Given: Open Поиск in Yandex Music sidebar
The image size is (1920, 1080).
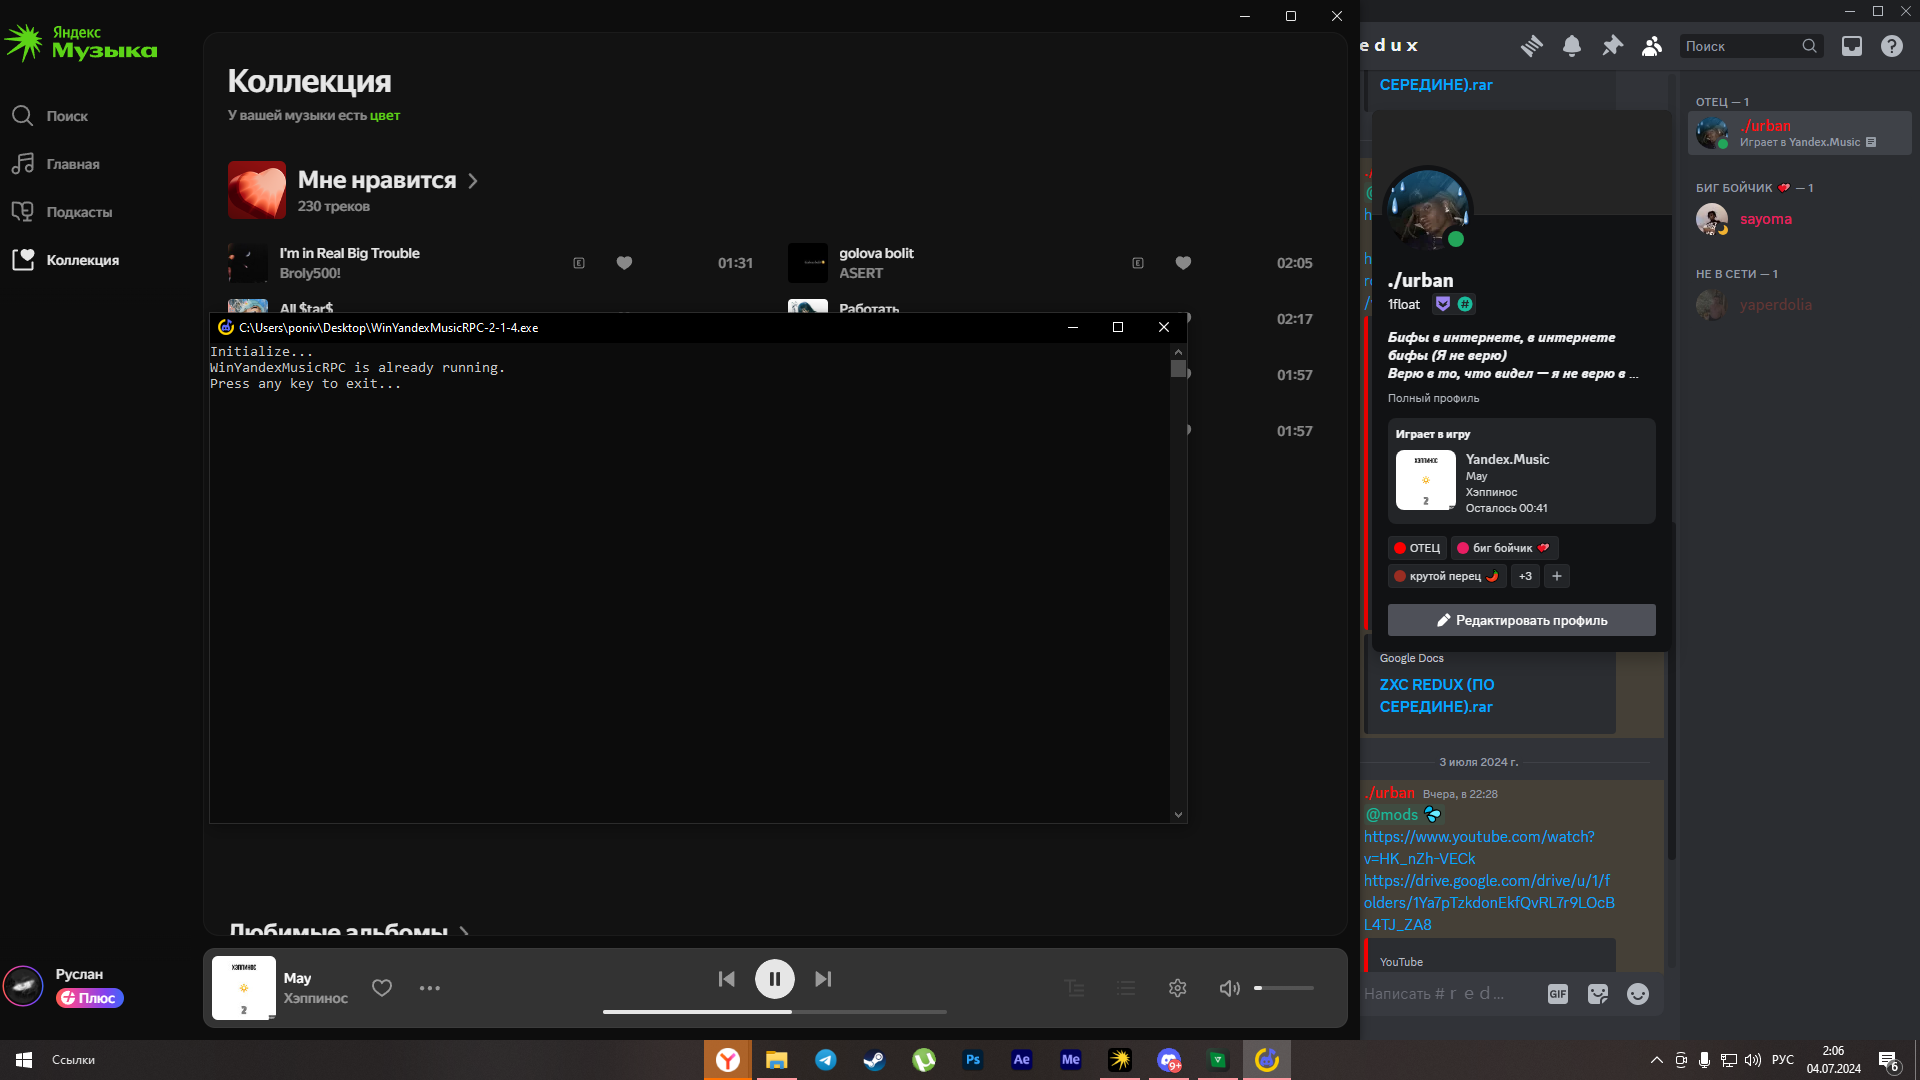Looking at the screenshot, I should click(50, 116).
